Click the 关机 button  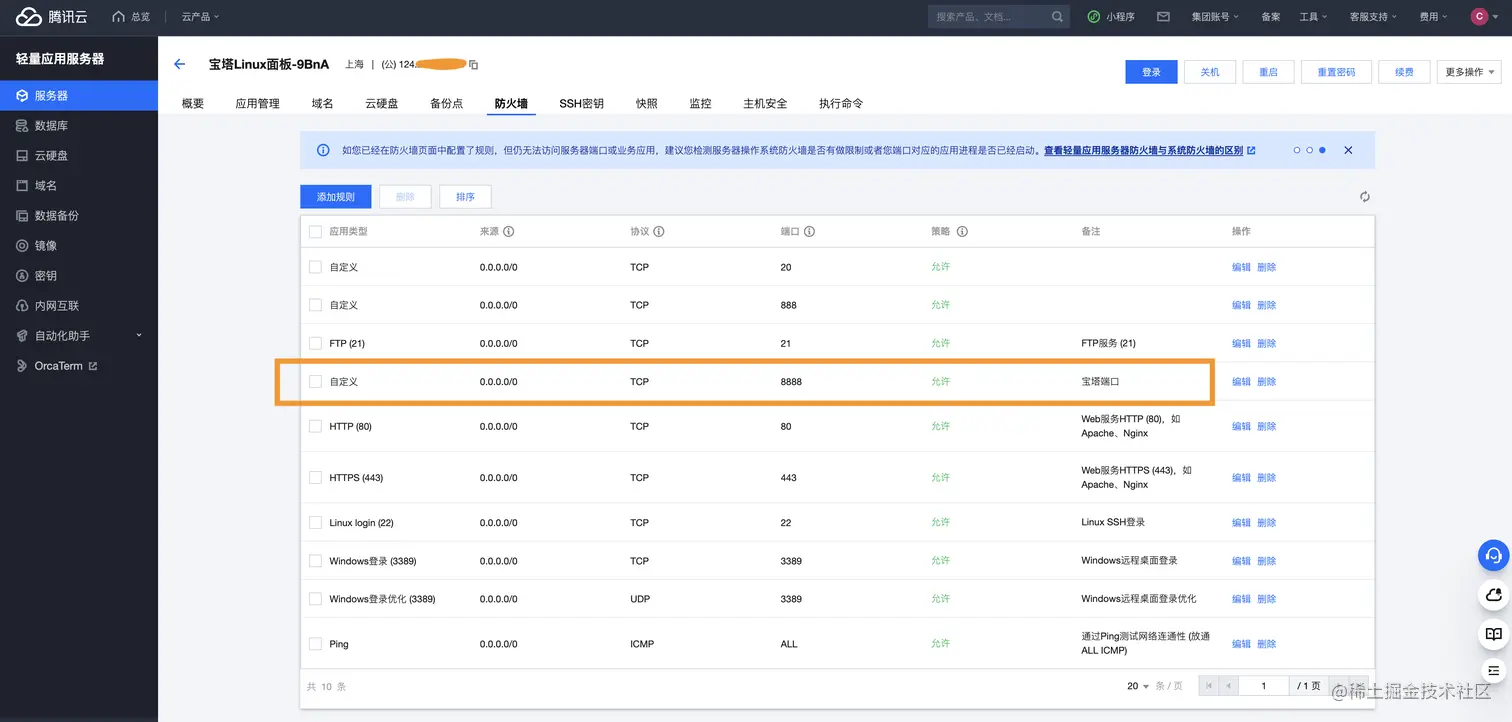tap(1210, 72)
